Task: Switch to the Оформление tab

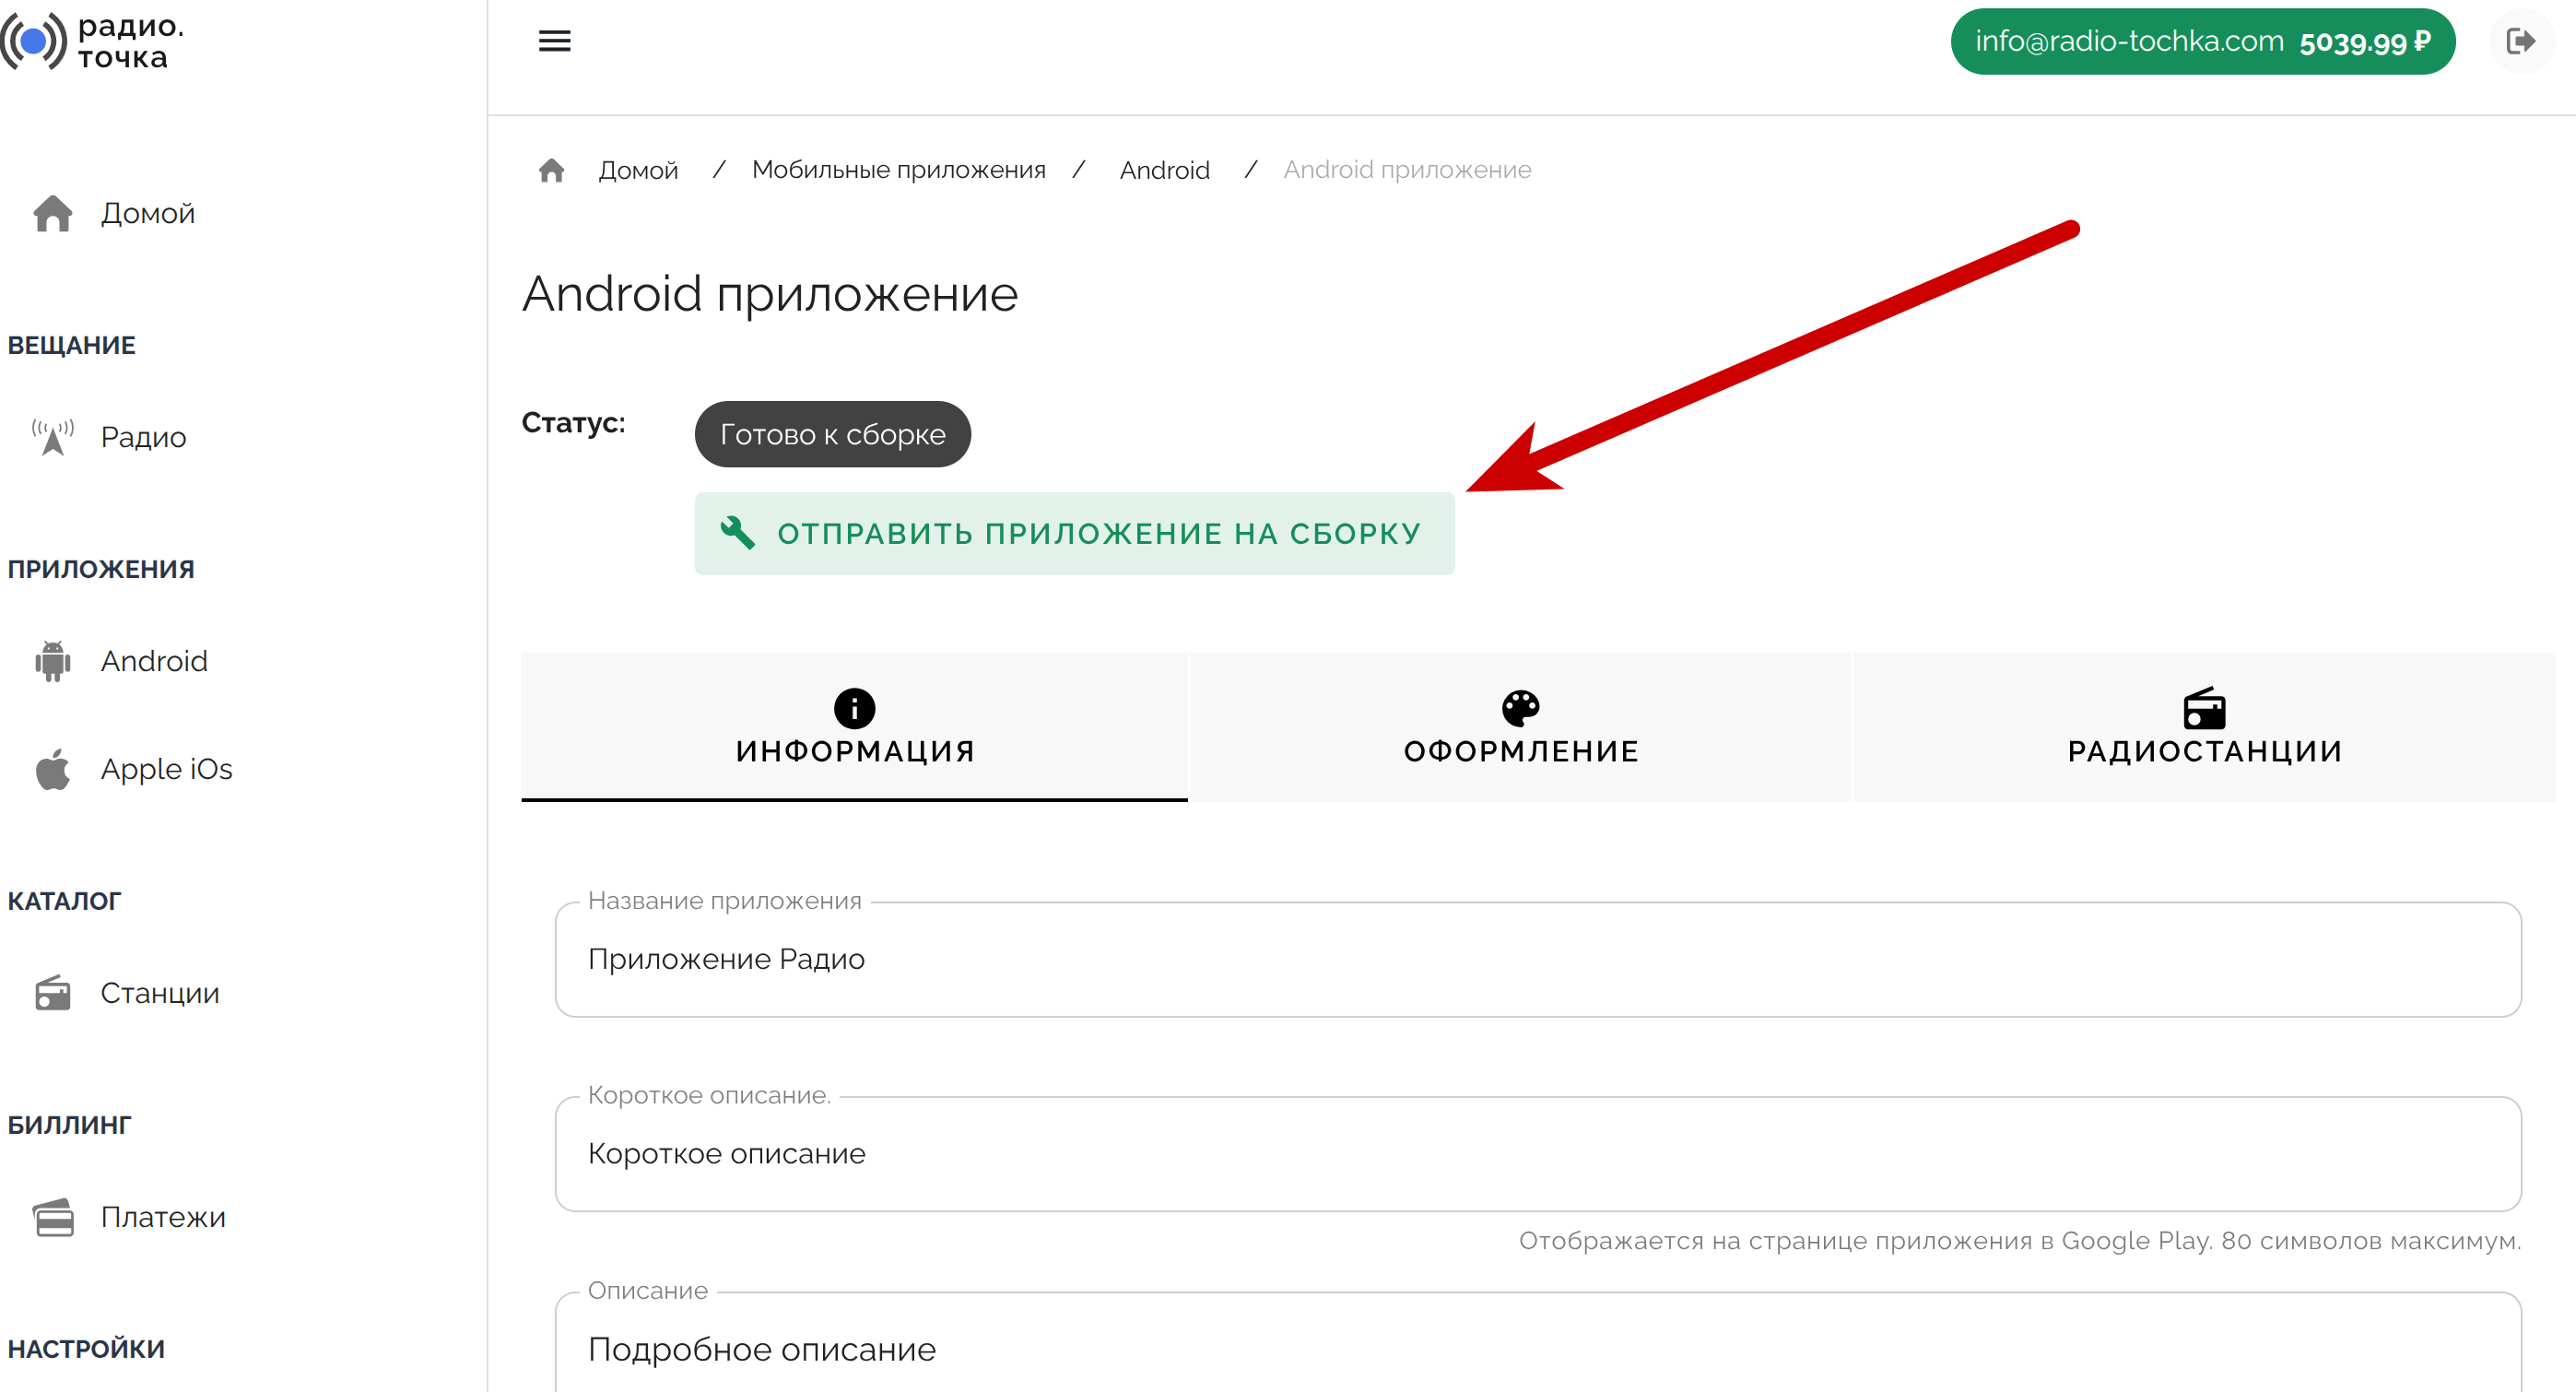Action: [x=1520, y=727]
